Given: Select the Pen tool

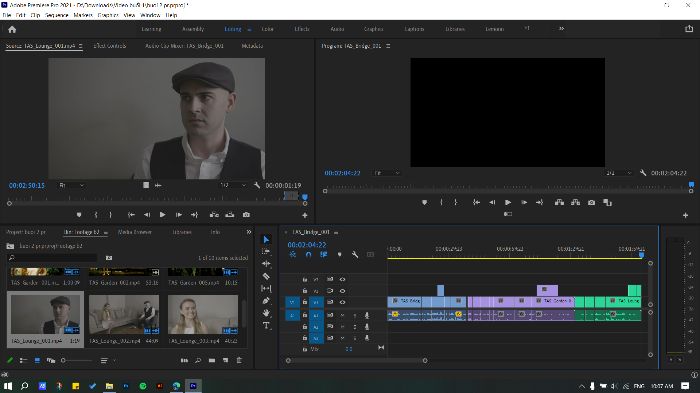Looking at the screenshot, I should [x=266, y=301].
